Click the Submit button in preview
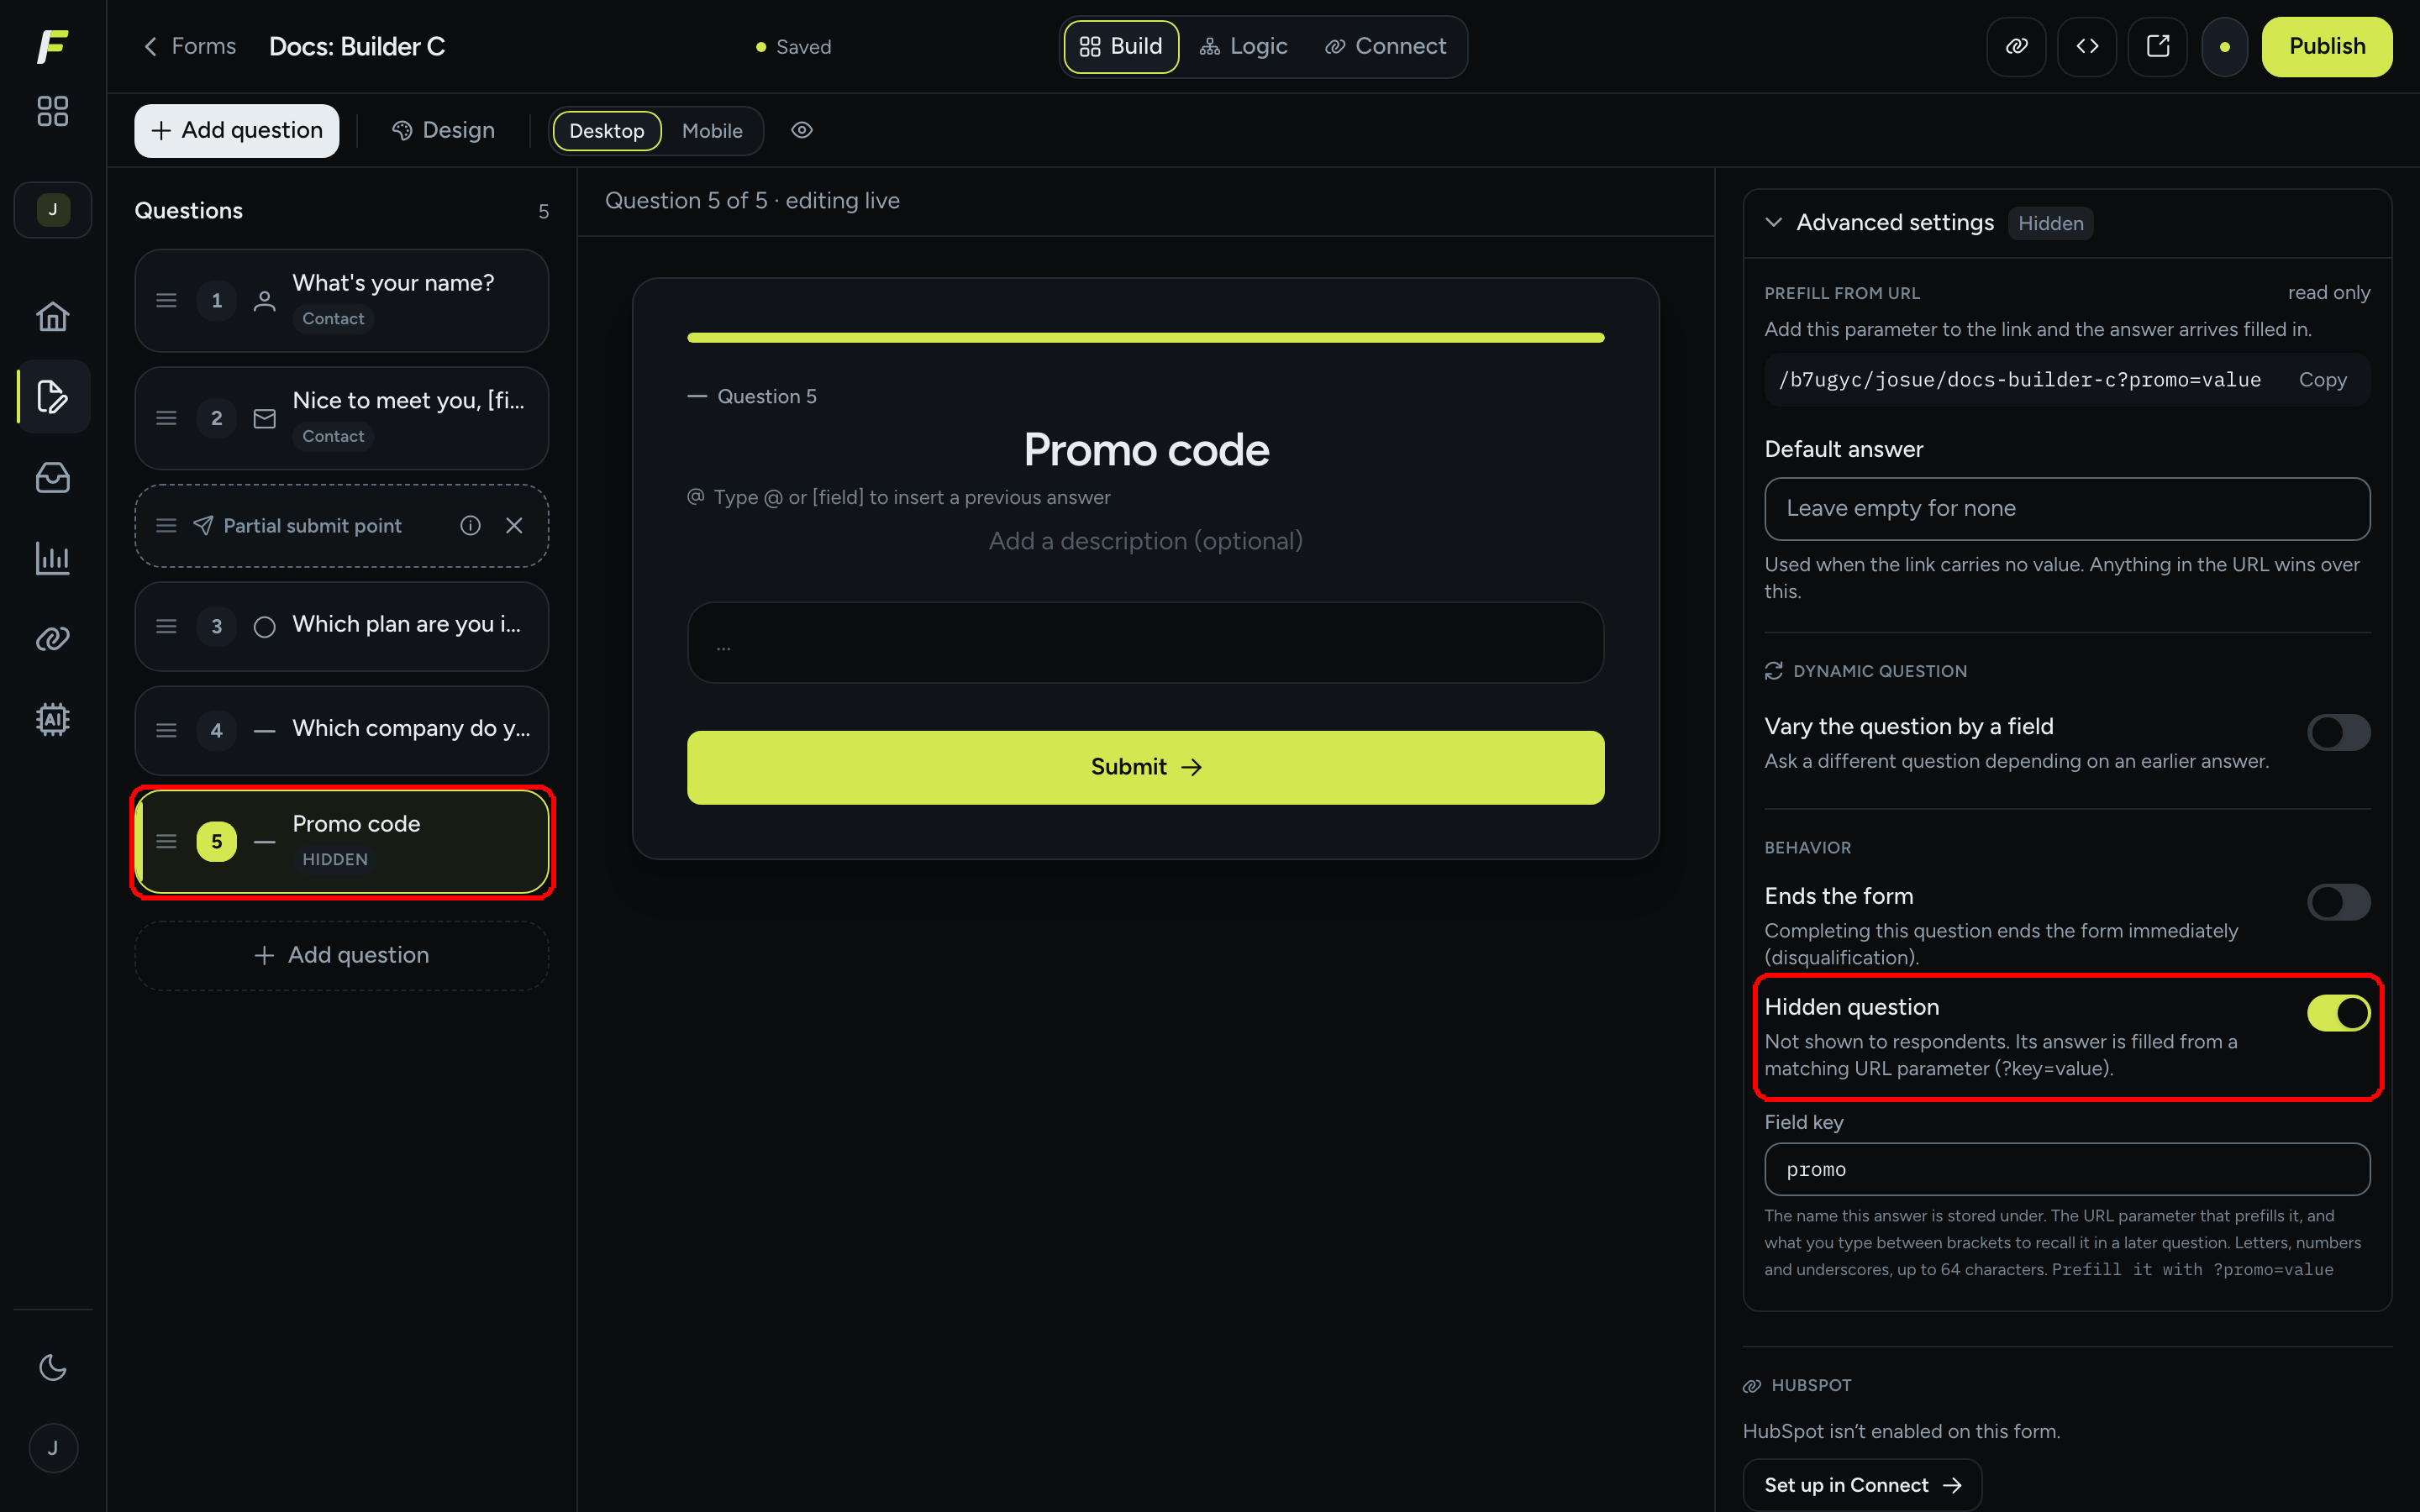Image resolution: width=2420 pixels, height=1512 pixels. click(1145, 767)
